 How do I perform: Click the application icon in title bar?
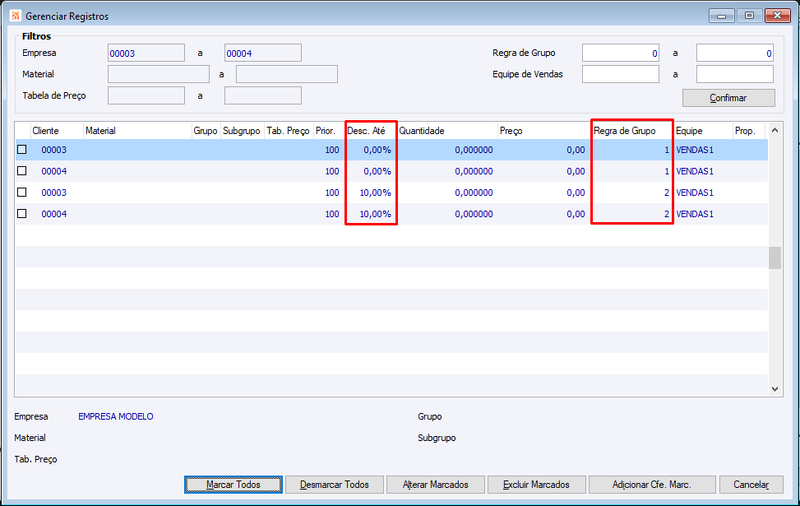15,16
